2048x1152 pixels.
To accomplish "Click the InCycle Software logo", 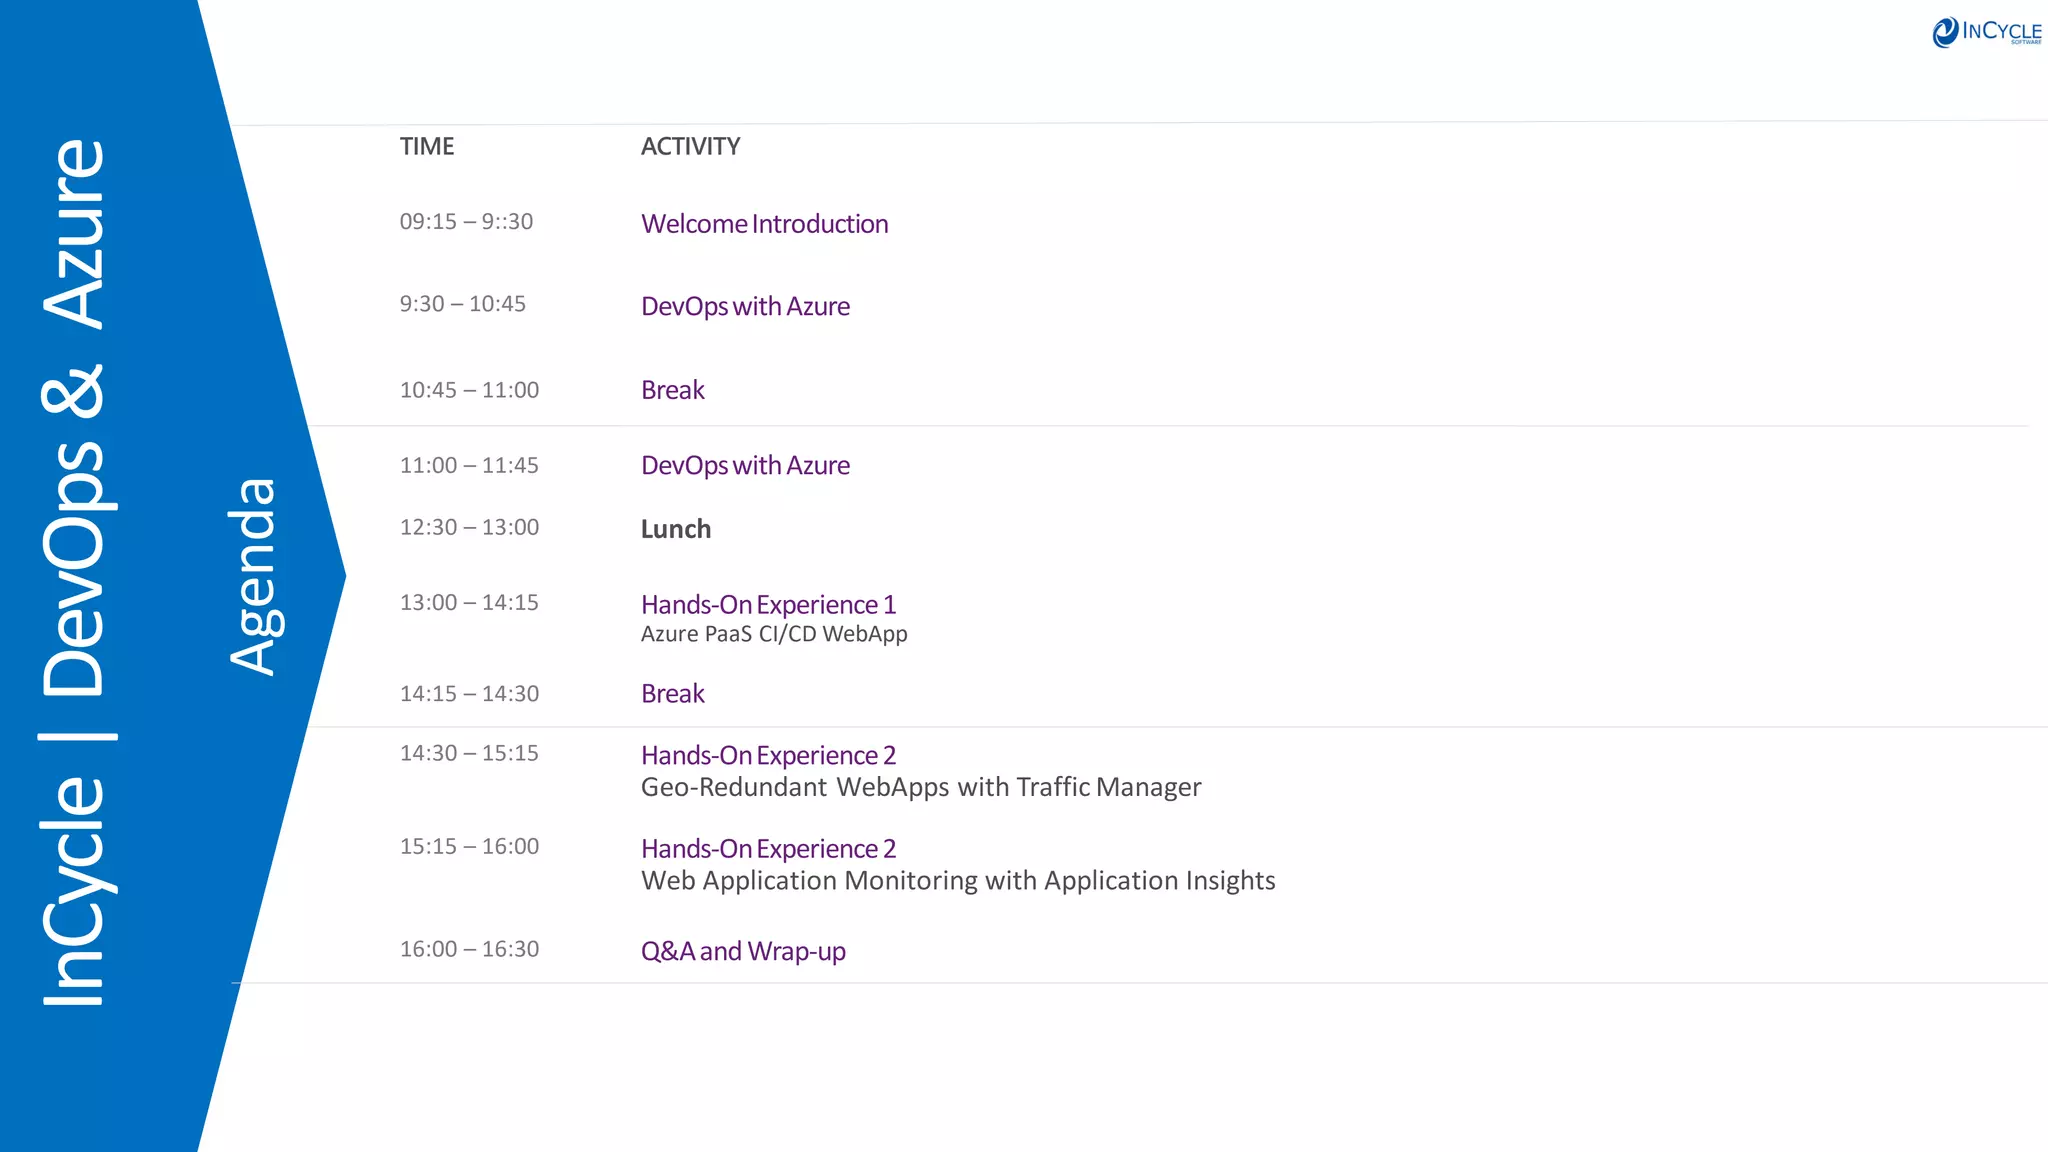I will point(1987,32).
